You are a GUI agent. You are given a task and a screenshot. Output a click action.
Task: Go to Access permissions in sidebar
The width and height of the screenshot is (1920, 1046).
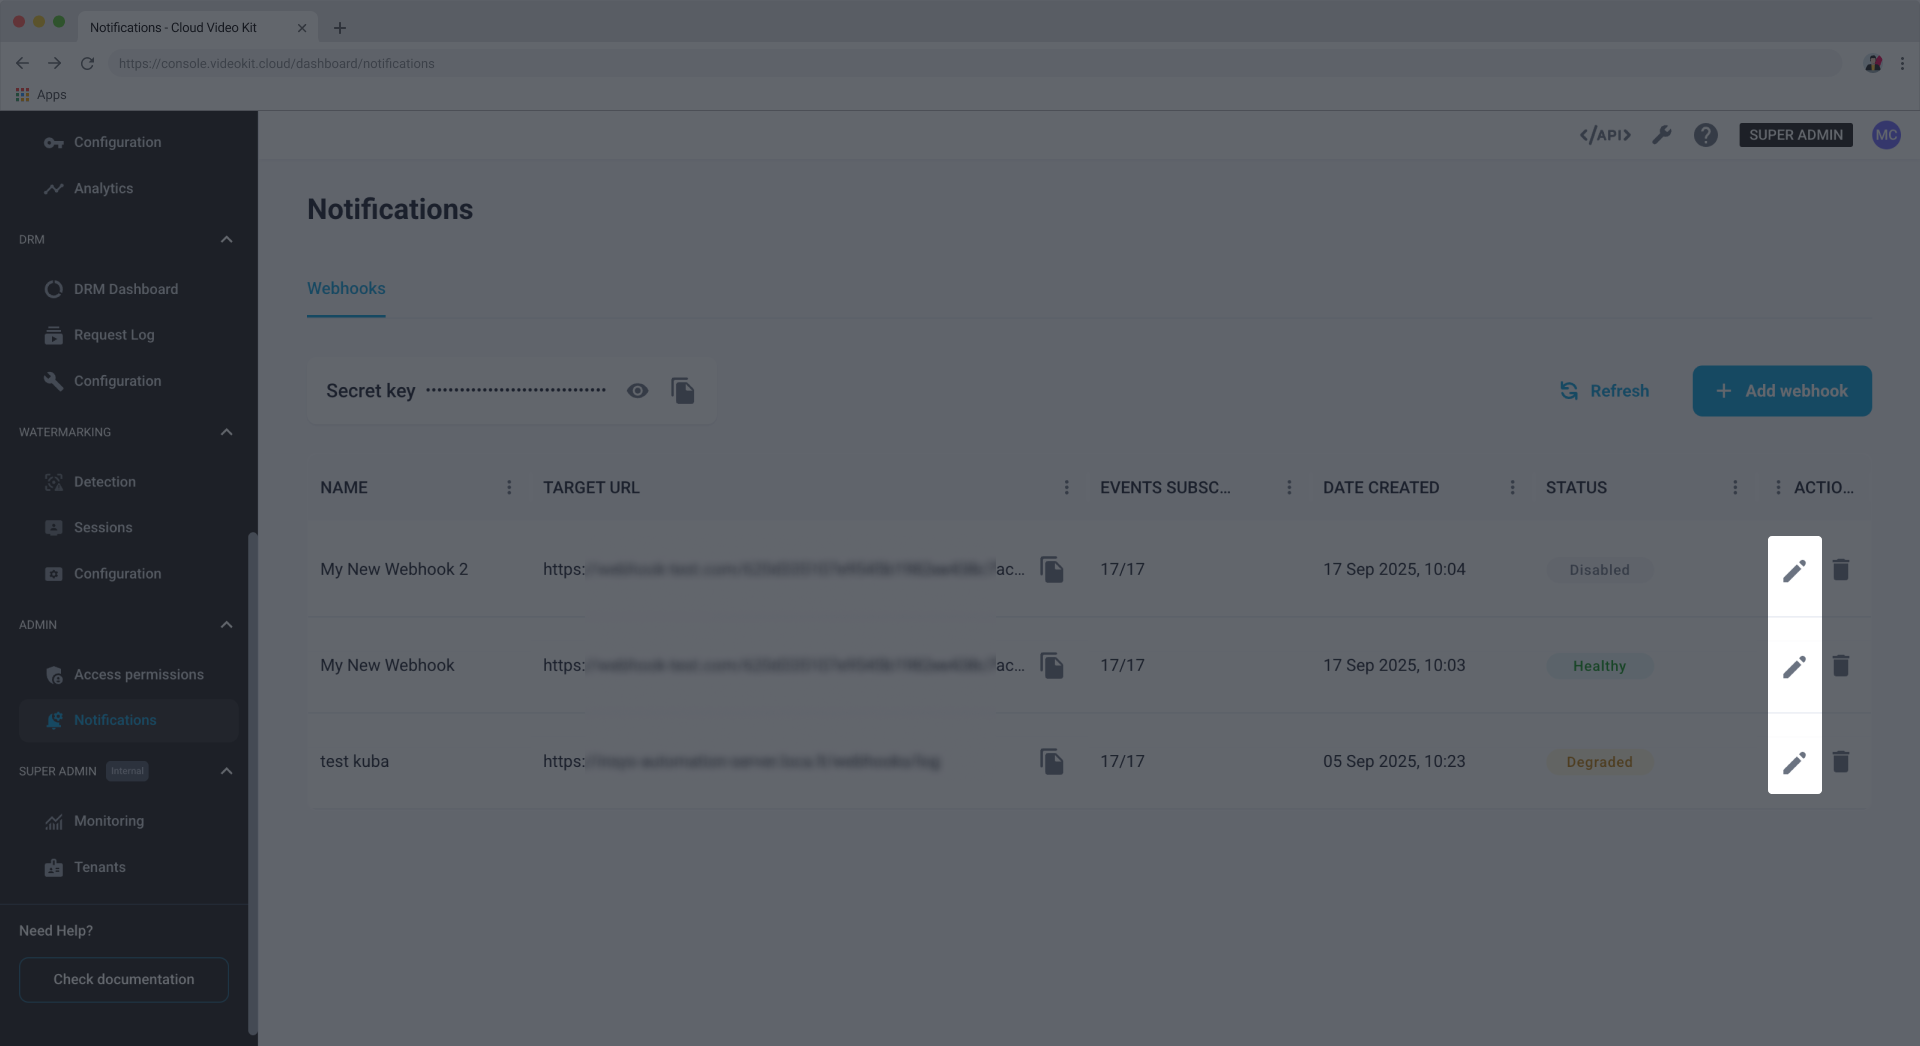138,675
